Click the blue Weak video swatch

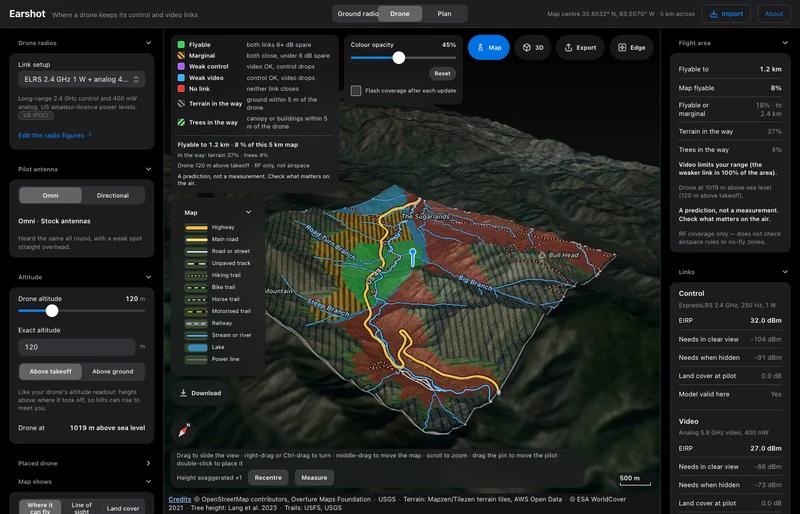[181, 78]
